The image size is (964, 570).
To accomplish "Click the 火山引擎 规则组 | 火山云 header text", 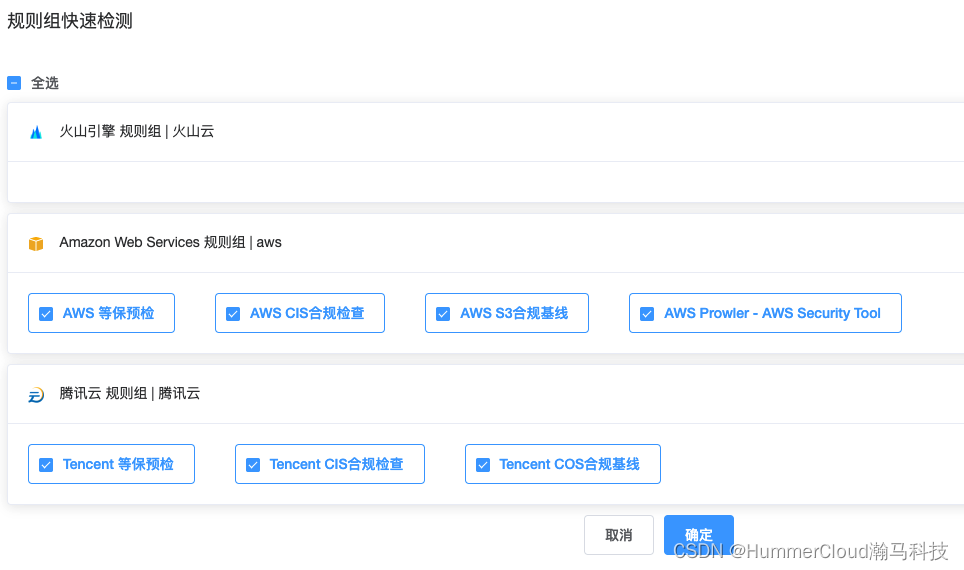I will 136,131.
